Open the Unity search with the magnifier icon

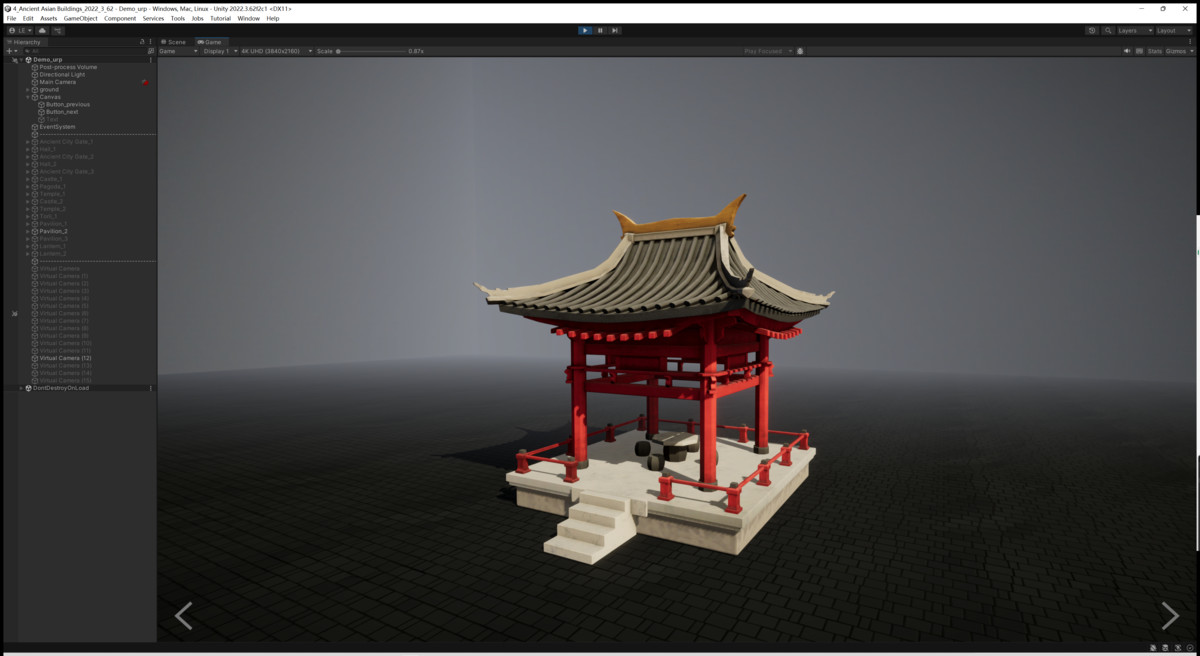click(1108, 30)
